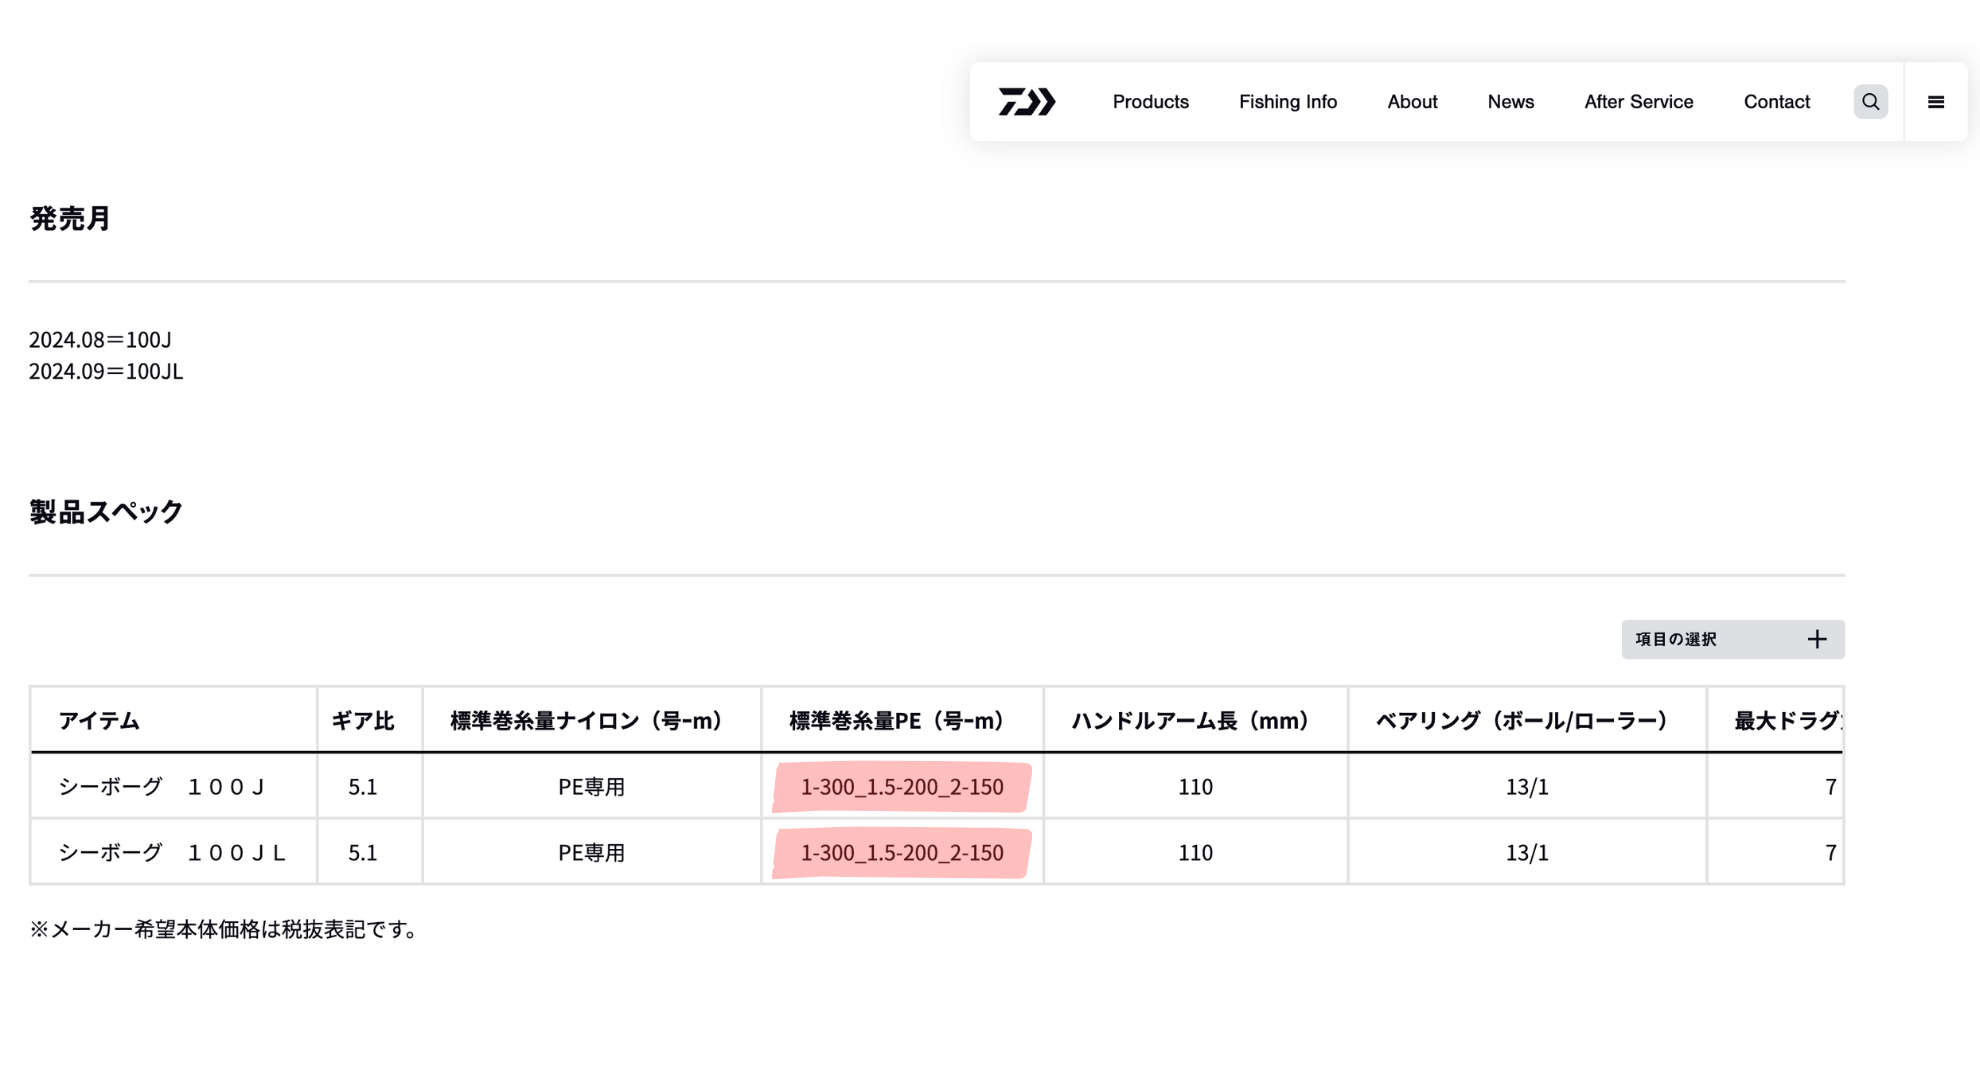The width and height of the screenshot is (1980, 1080).
Task: Open the Contact menu item
Action: tap(1776, 102)
